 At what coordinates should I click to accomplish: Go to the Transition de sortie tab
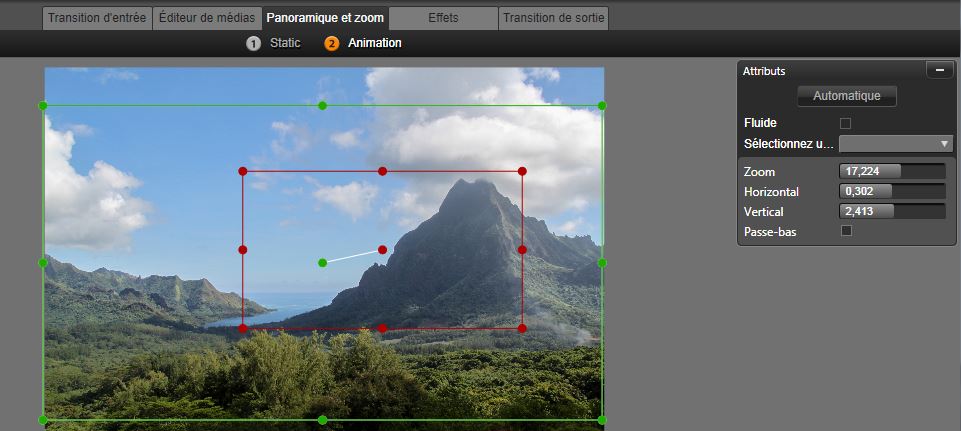tap(553, 18)
